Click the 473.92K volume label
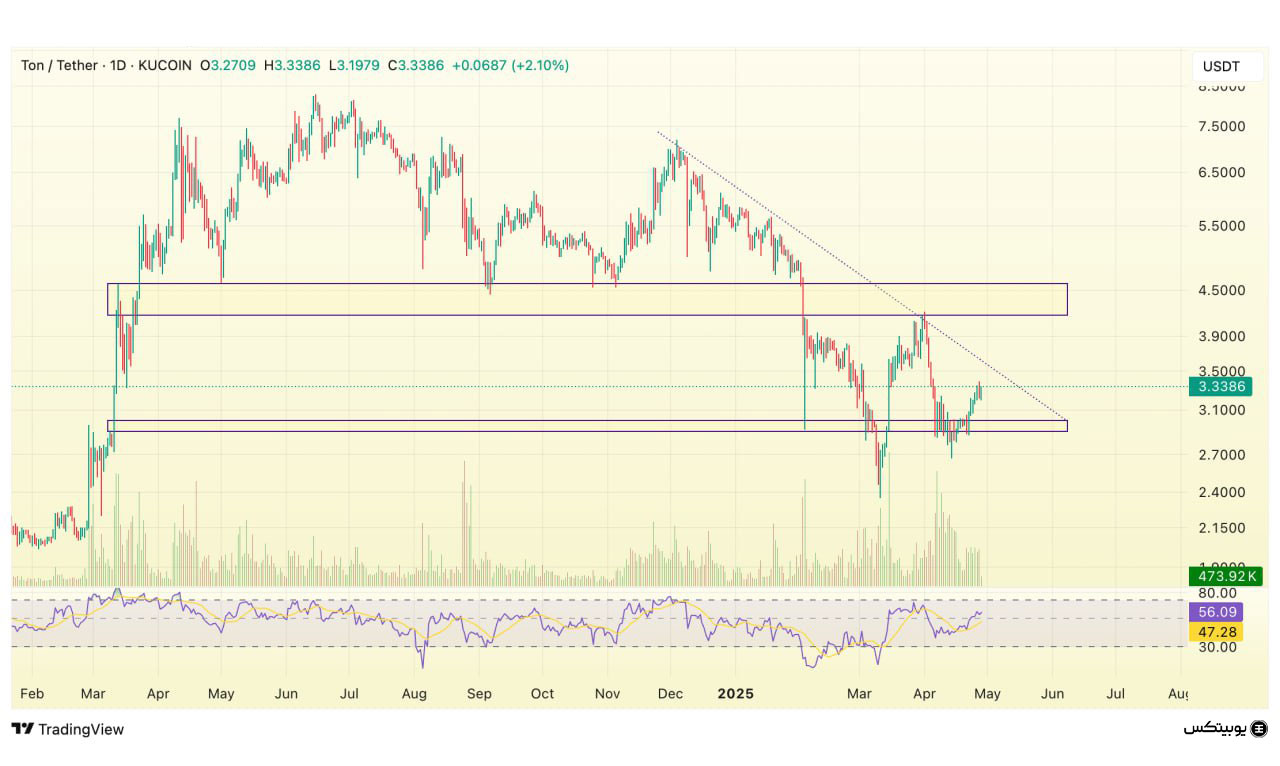Image resolution: width=1280 pixels, height=766 pixels. (1221, 576)
